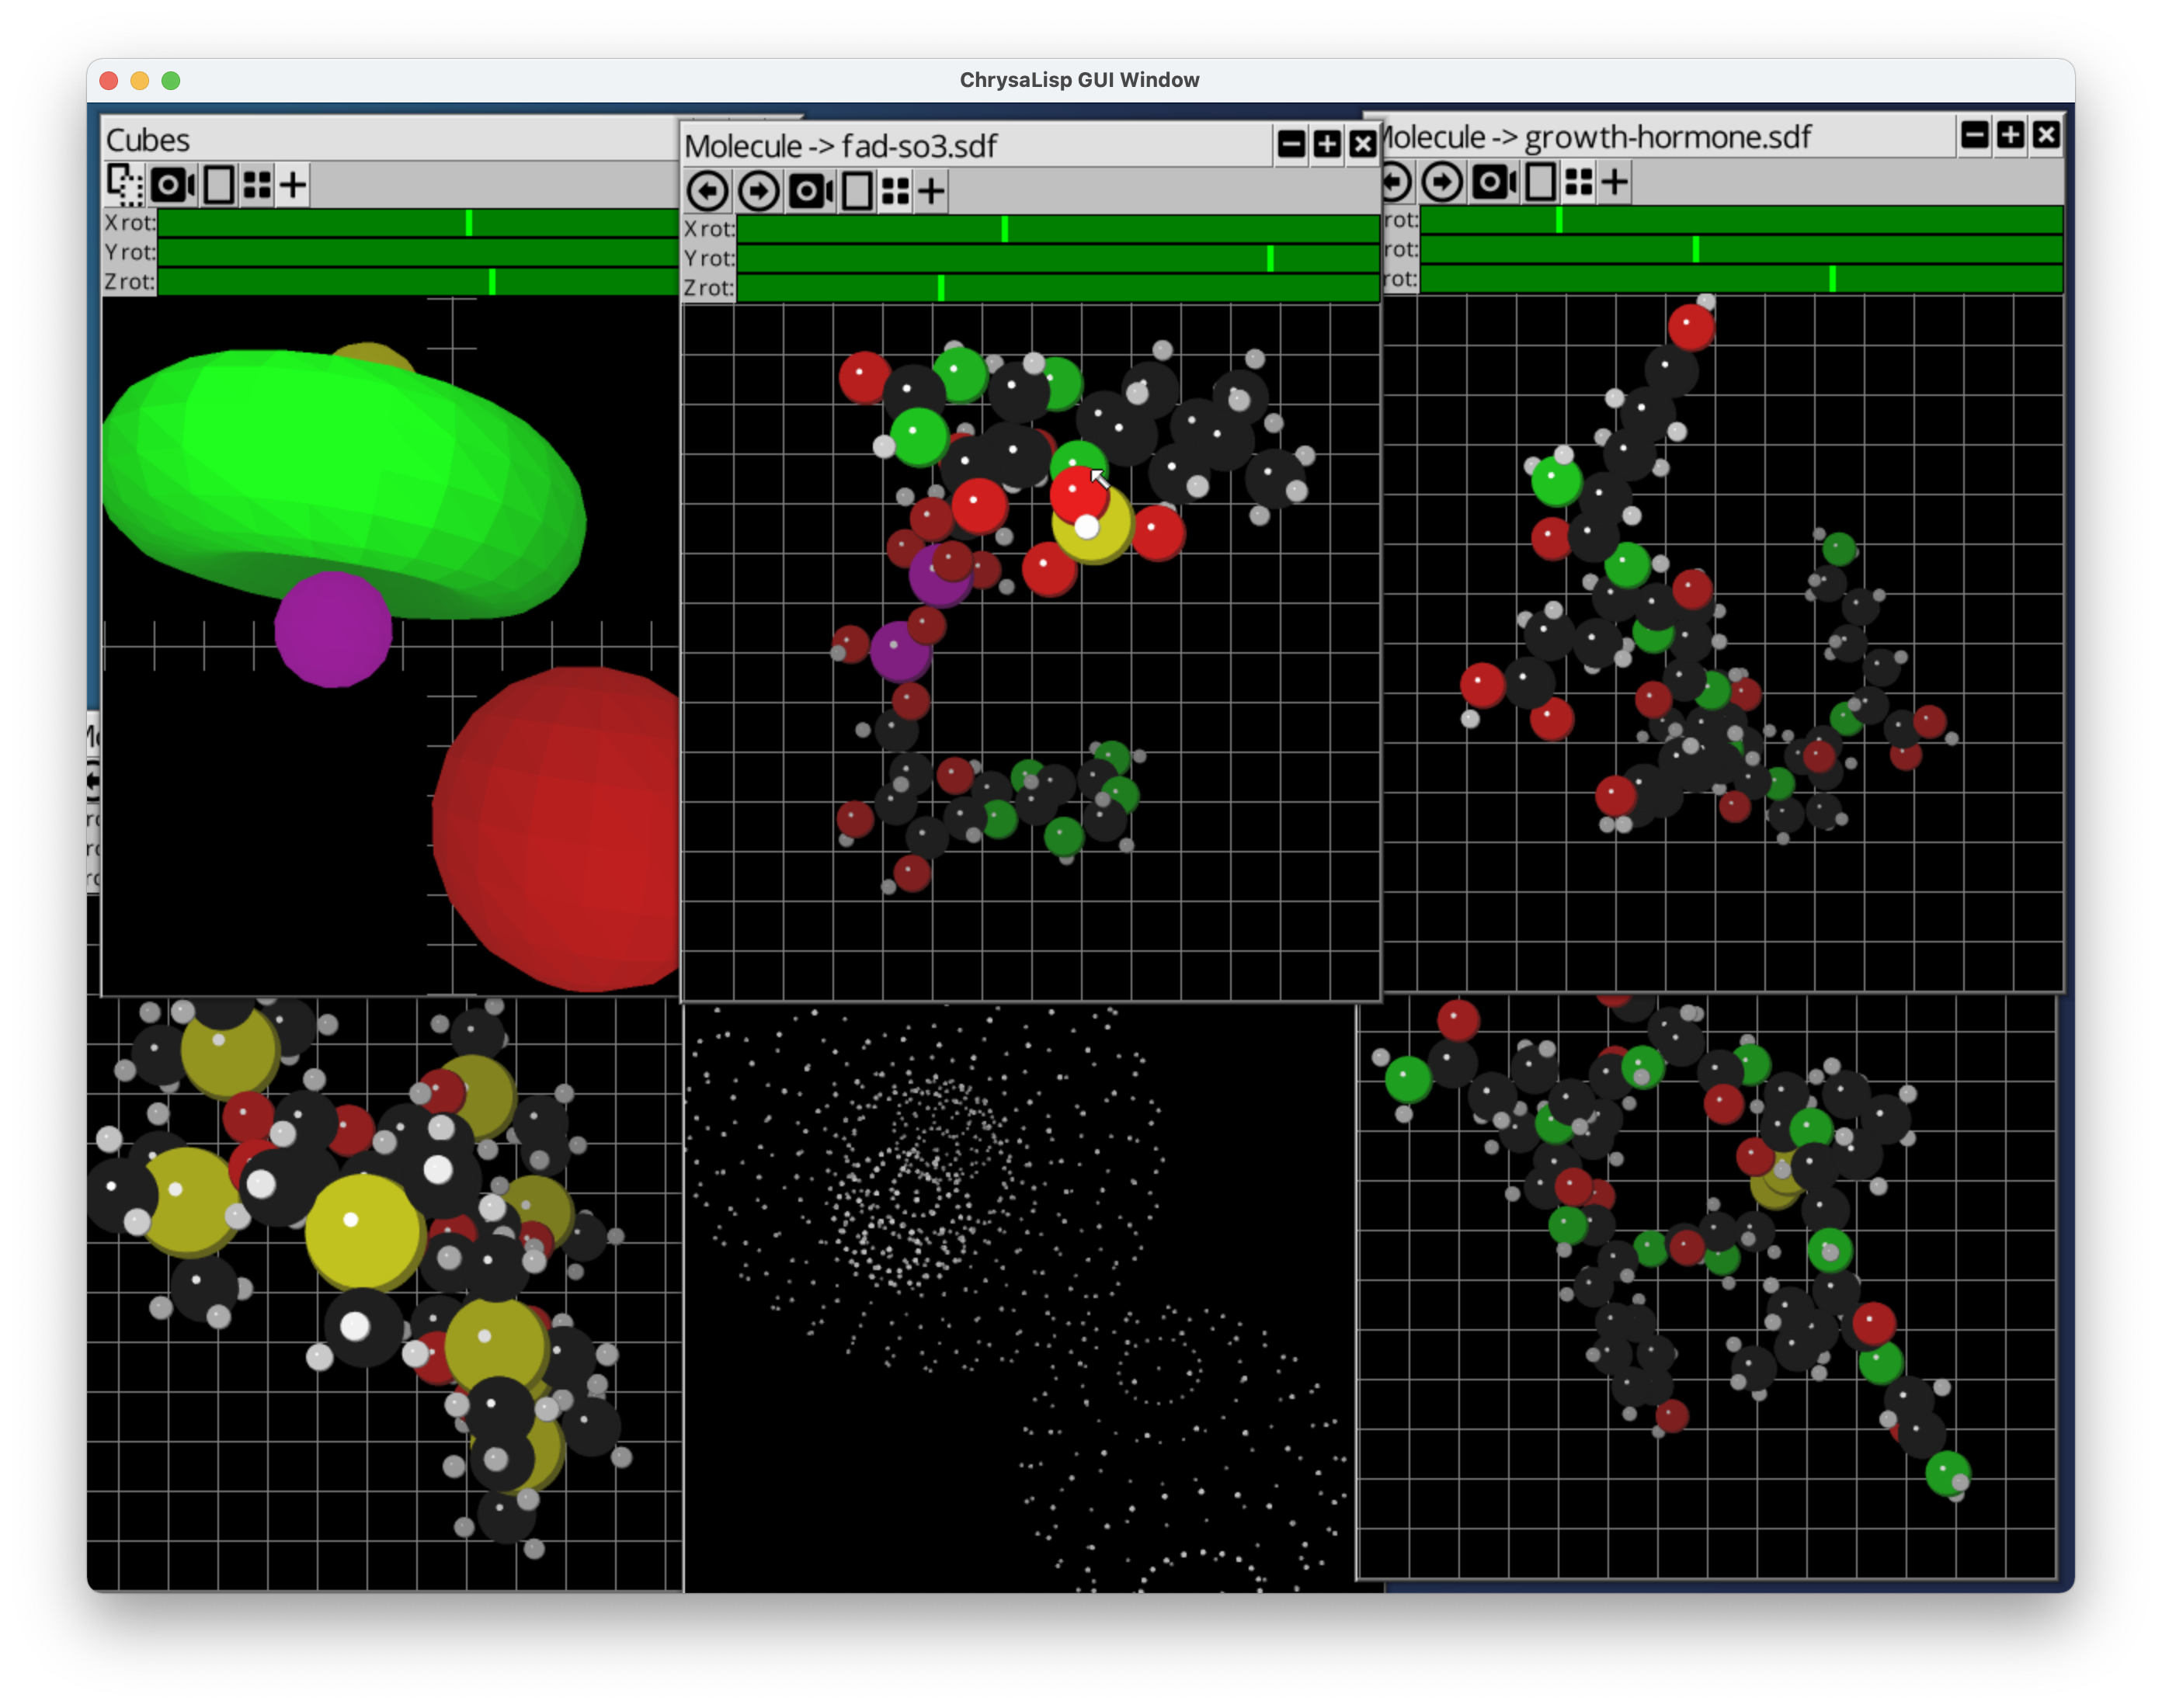
Task: Click empty rectangle icon in growth-hormone toolbar
Action: click(1541, 181)
